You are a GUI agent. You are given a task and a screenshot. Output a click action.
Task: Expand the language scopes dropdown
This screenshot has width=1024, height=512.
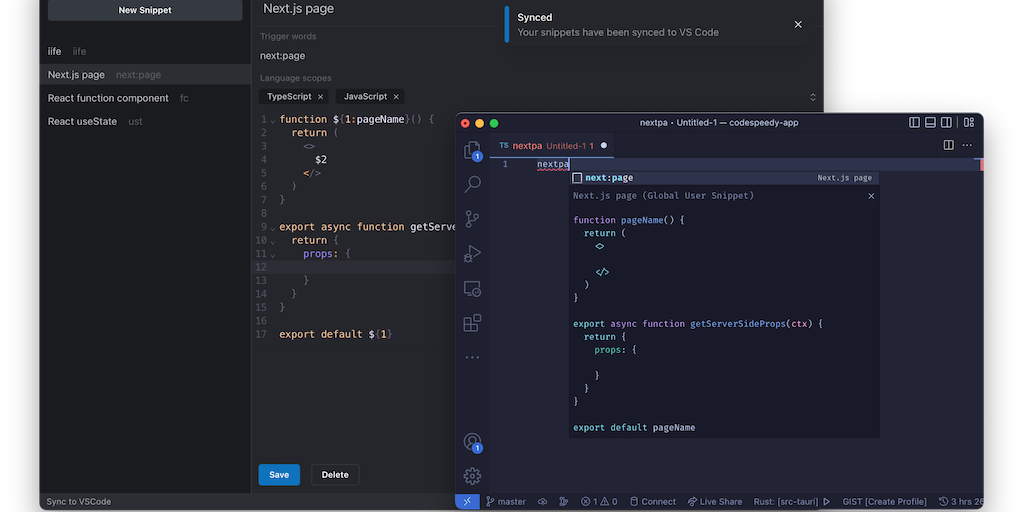pyautogui.click(x=812, y=97)
